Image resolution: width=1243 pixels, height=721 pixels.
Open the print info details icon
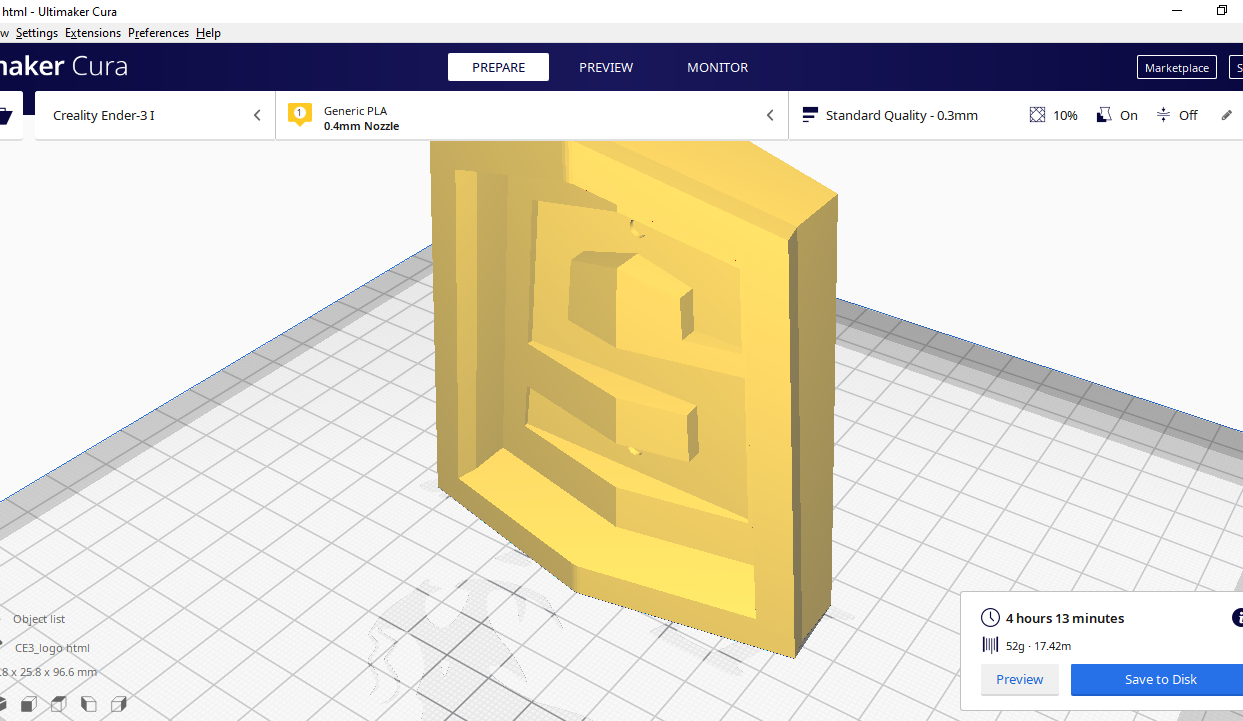tap(1238, 618)
